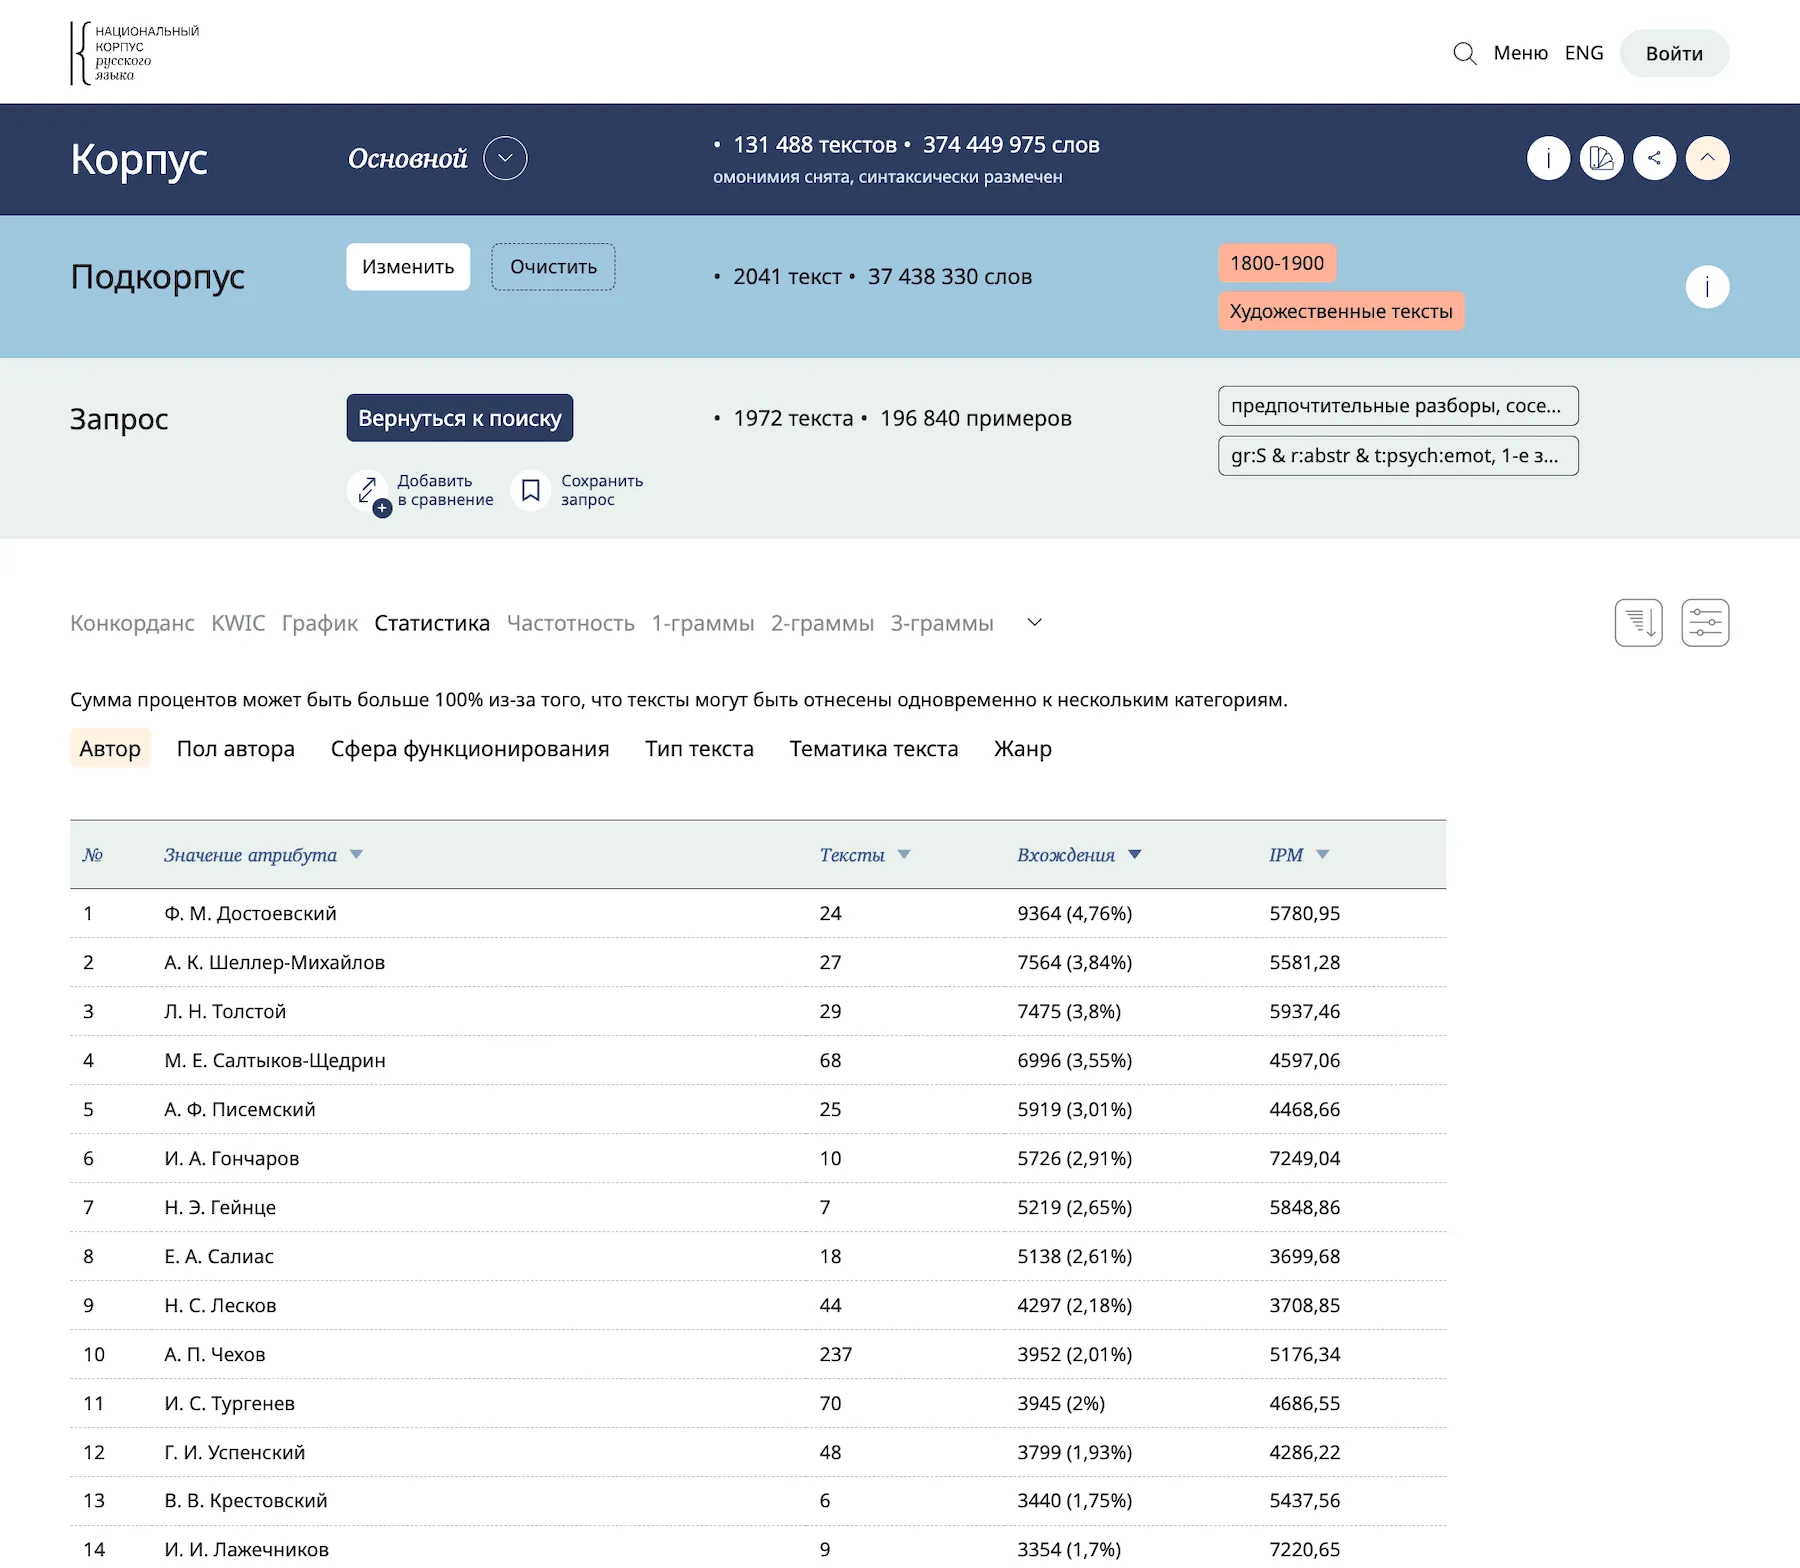Click author Г. И. Успенский
This screenshot has height=1568, width=1800.
235,1452
